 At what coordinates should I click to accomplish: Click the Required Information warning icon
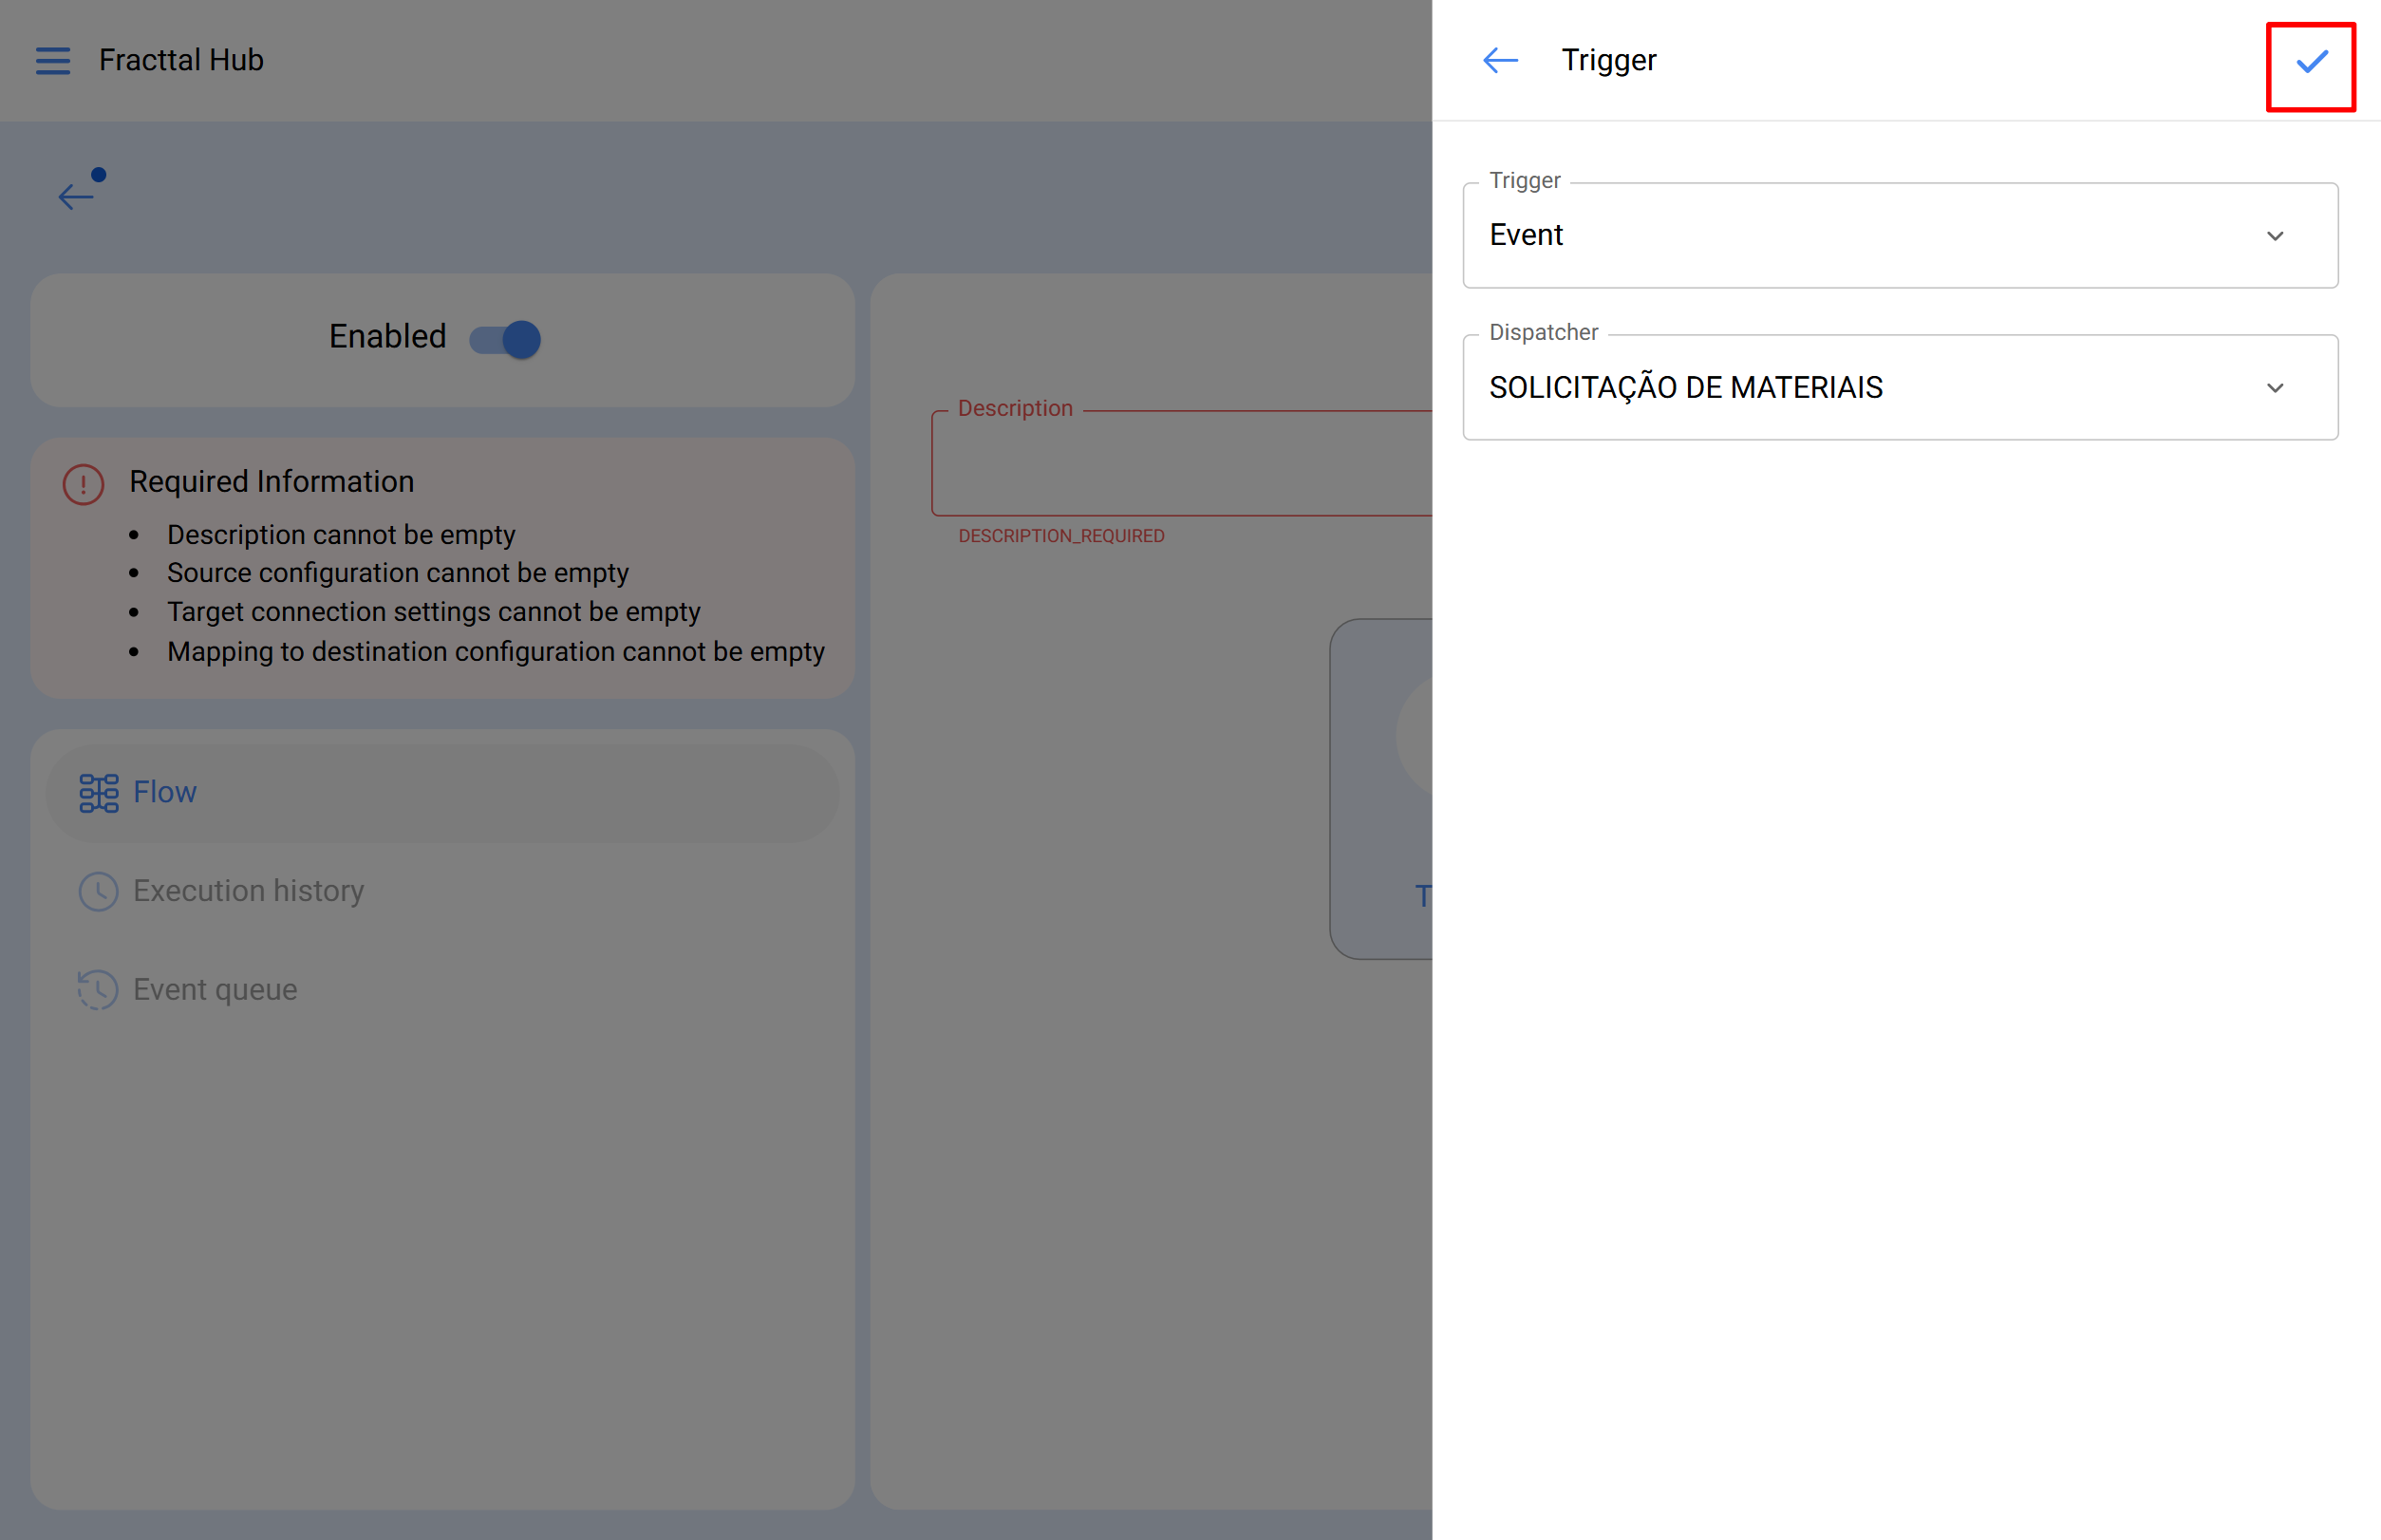click(82, 483)
